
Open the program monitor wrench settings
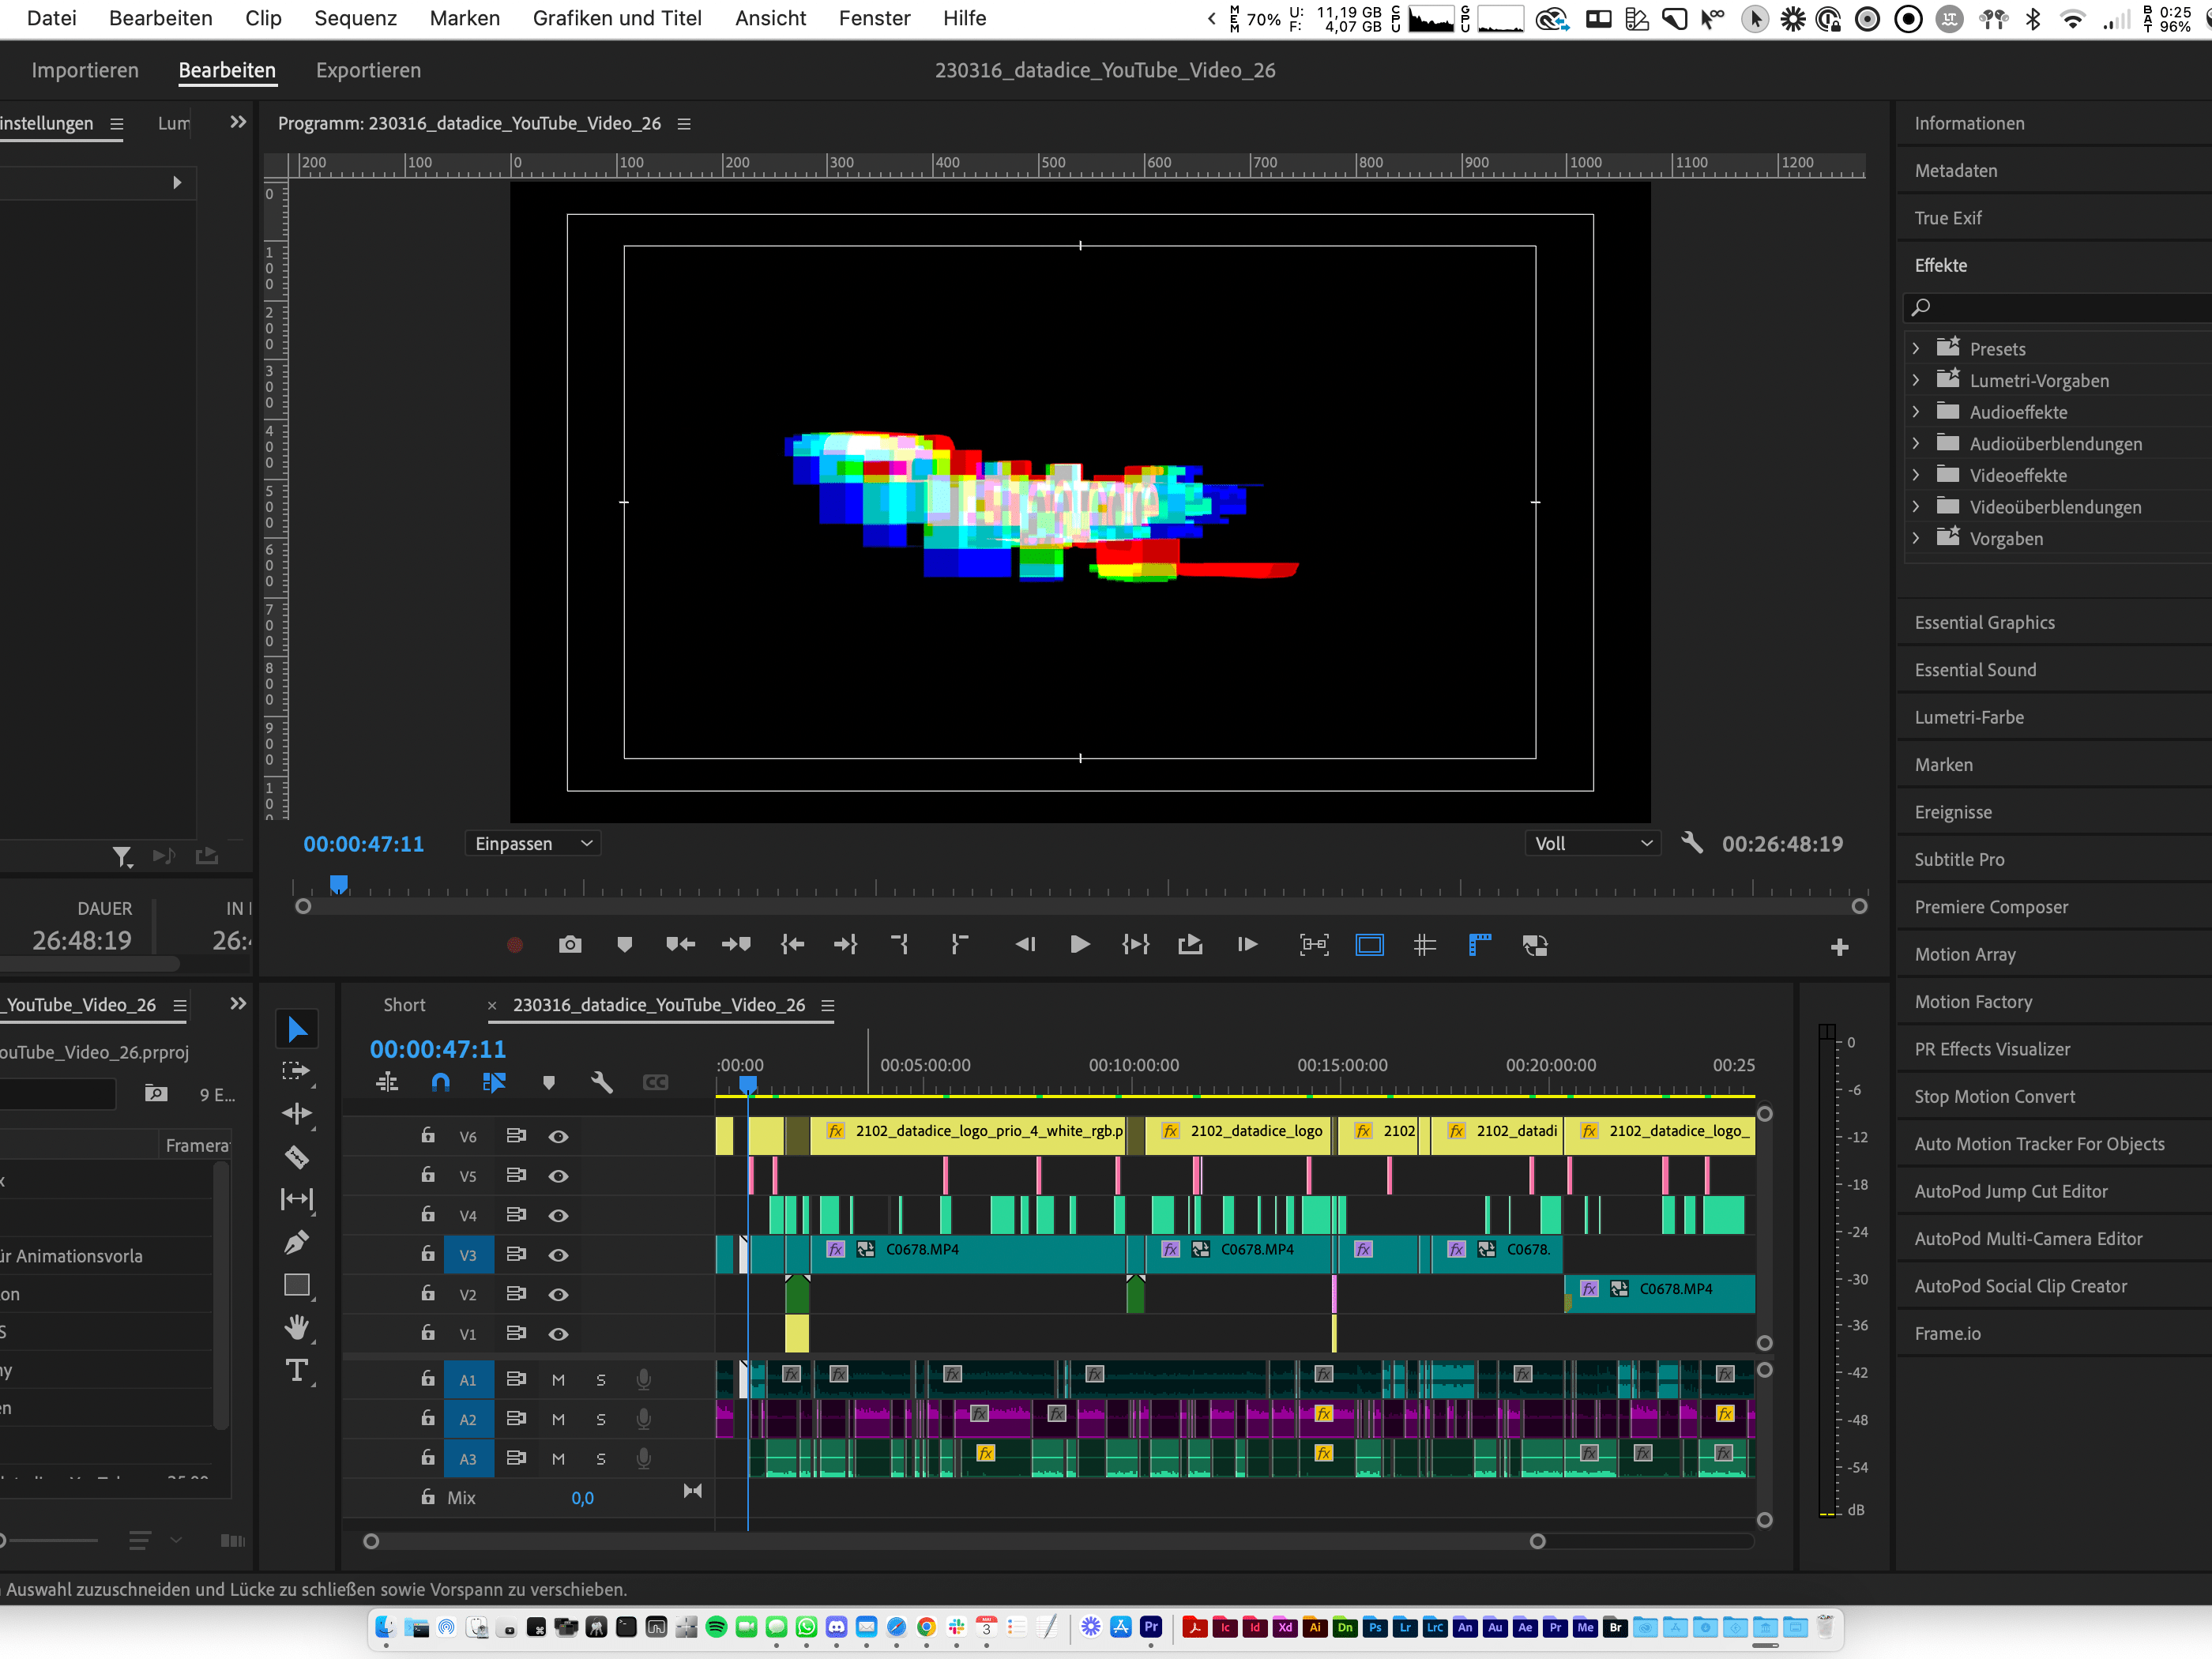[1691, 843]
